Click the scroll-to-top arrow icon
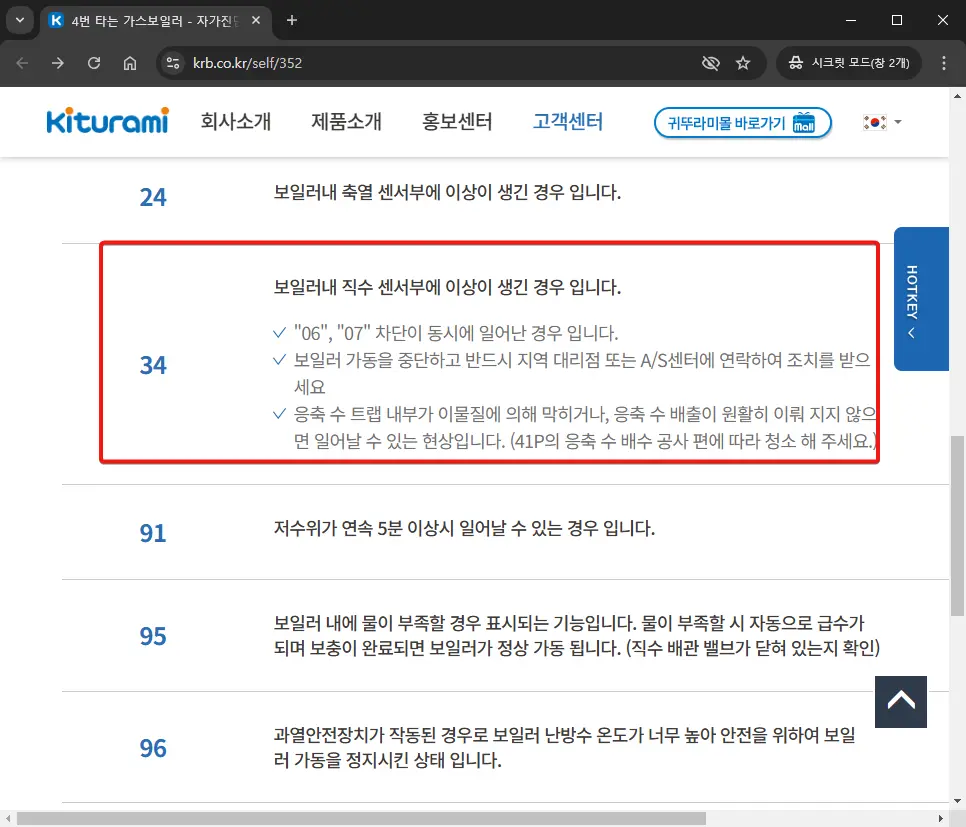Screen dimensions: 966x827 pos(900,701)
